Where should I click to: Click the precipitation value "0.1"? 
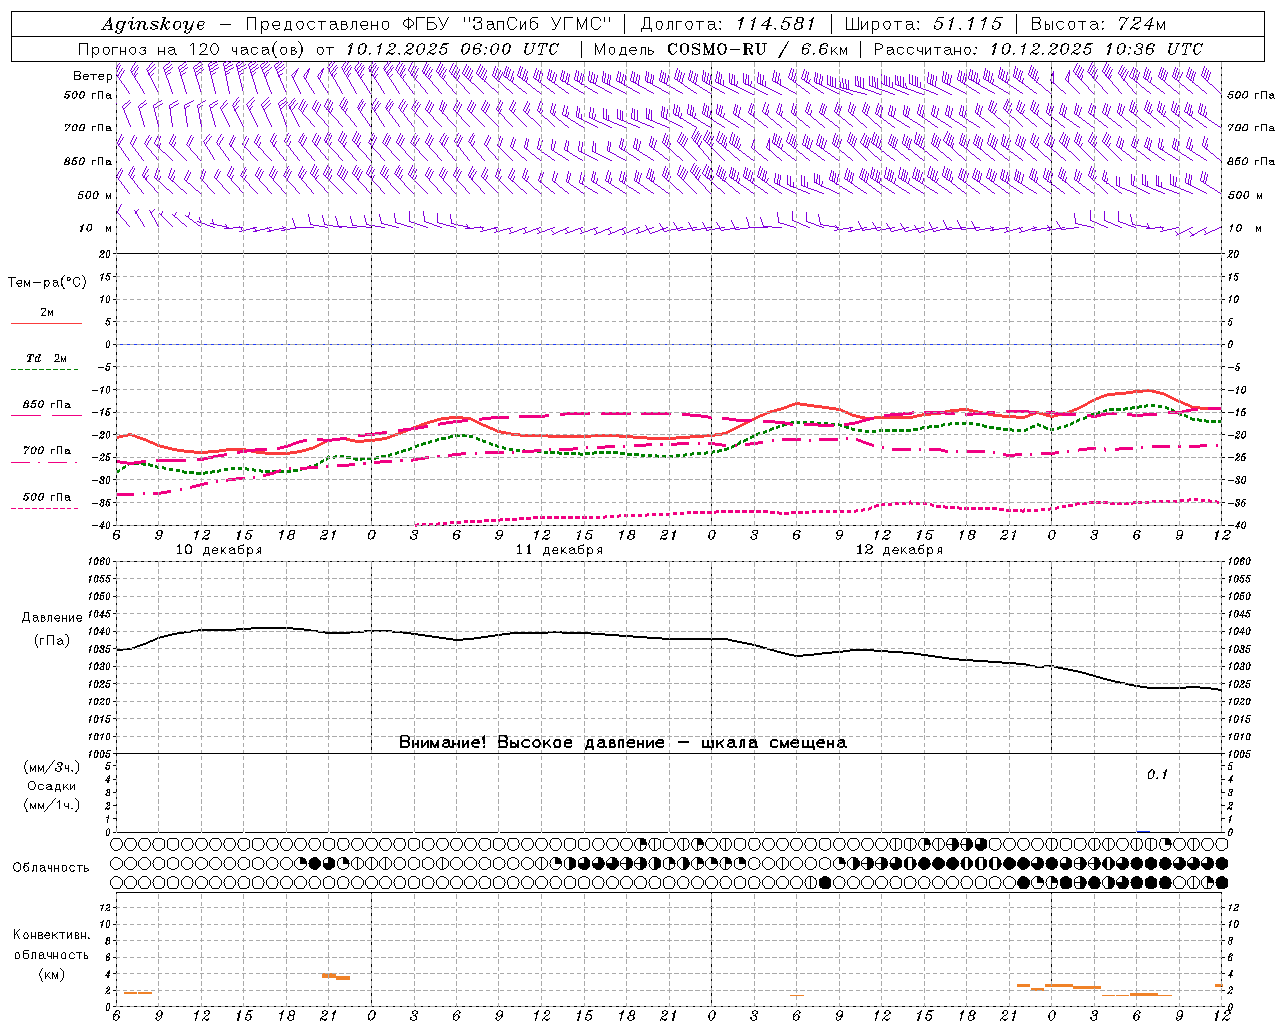pos(1157,774)
